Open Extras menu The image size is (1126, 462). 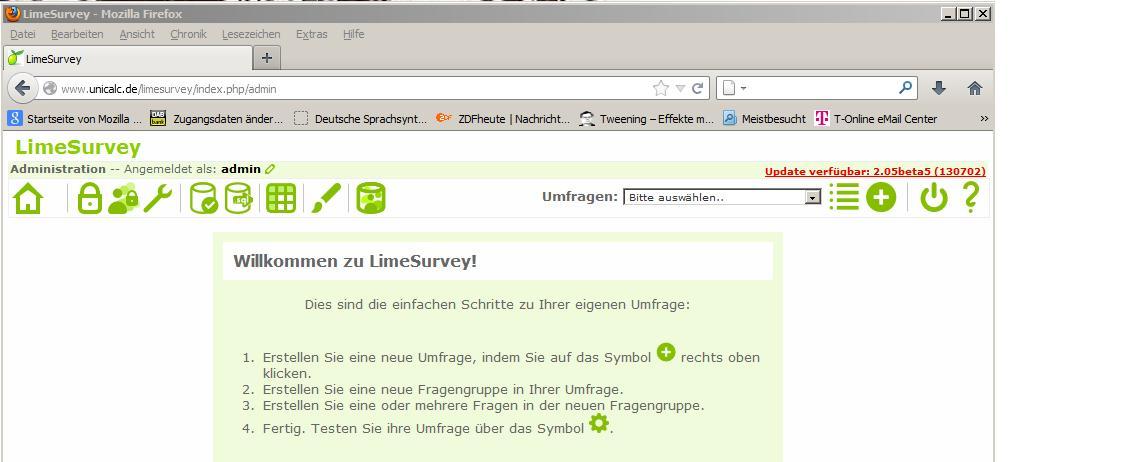point(312,34)
